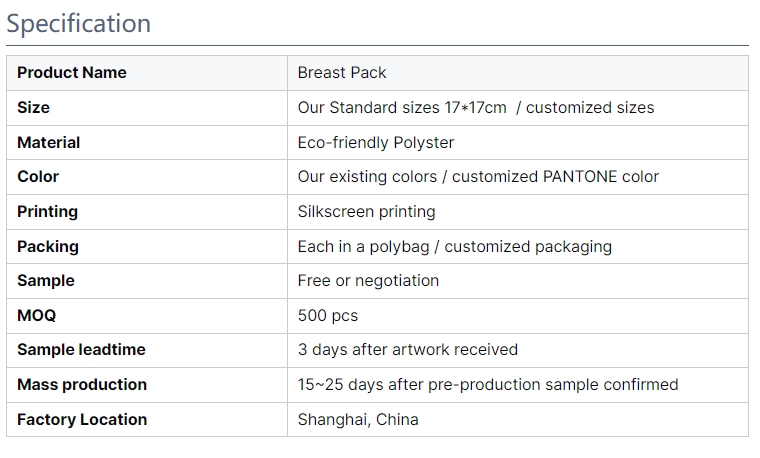
Task: Click the Free or negotiation cell
Action: pyautogui.click(x=368, y=281)
